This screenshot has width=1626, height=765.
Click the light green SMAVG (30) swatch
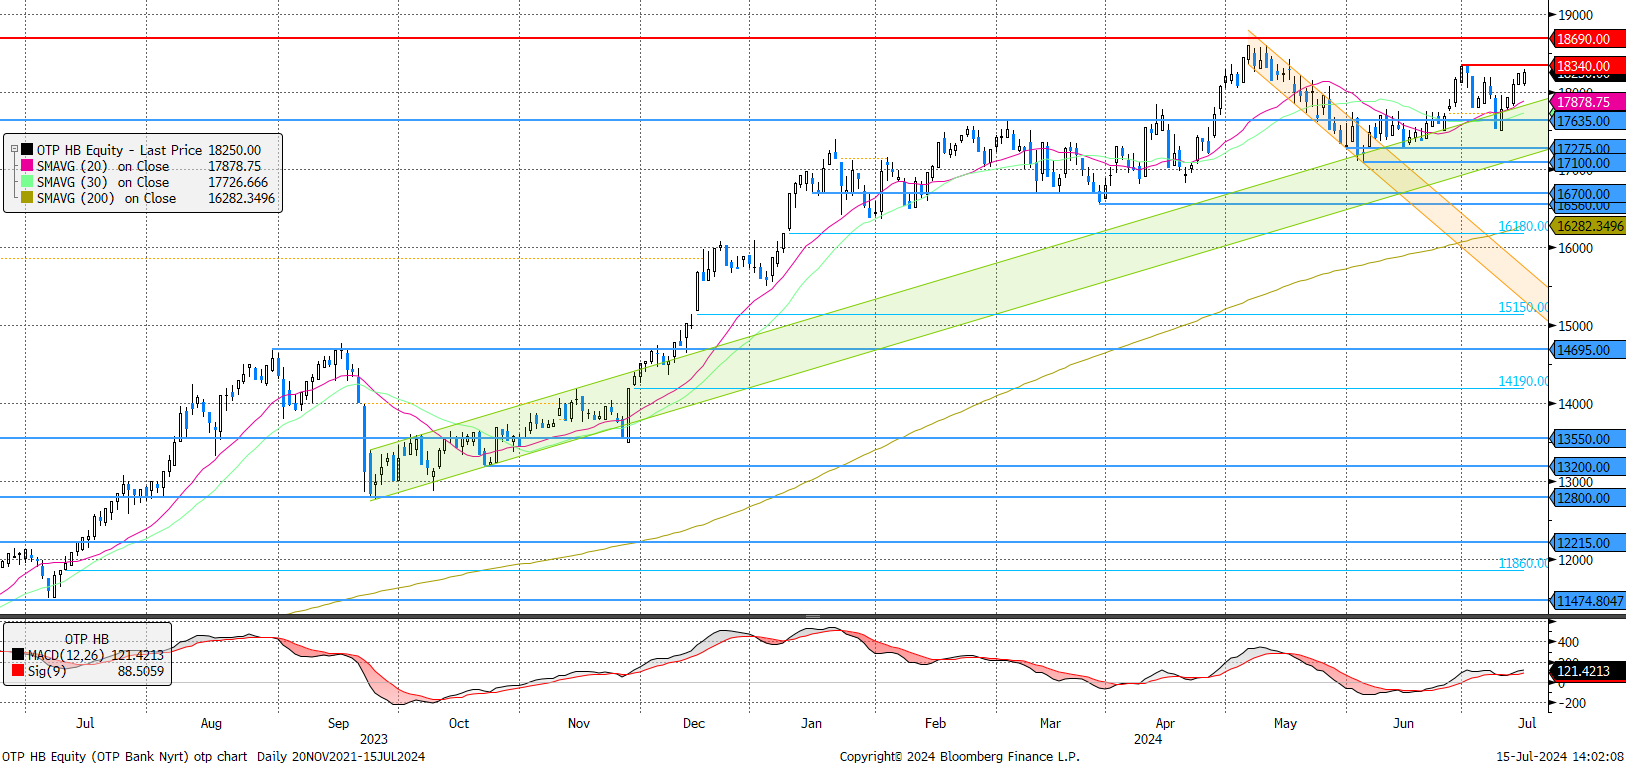pos(27,182)
